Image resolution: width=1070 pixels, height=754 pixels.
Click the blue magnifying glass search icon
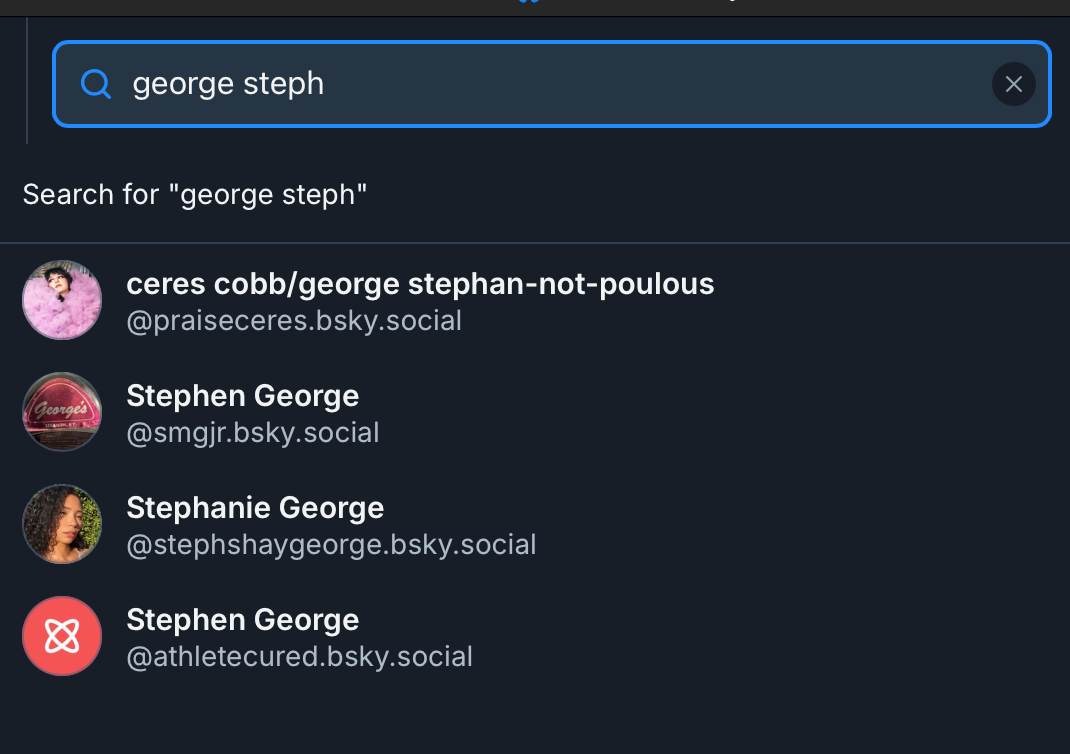click(x=96, y=84)
